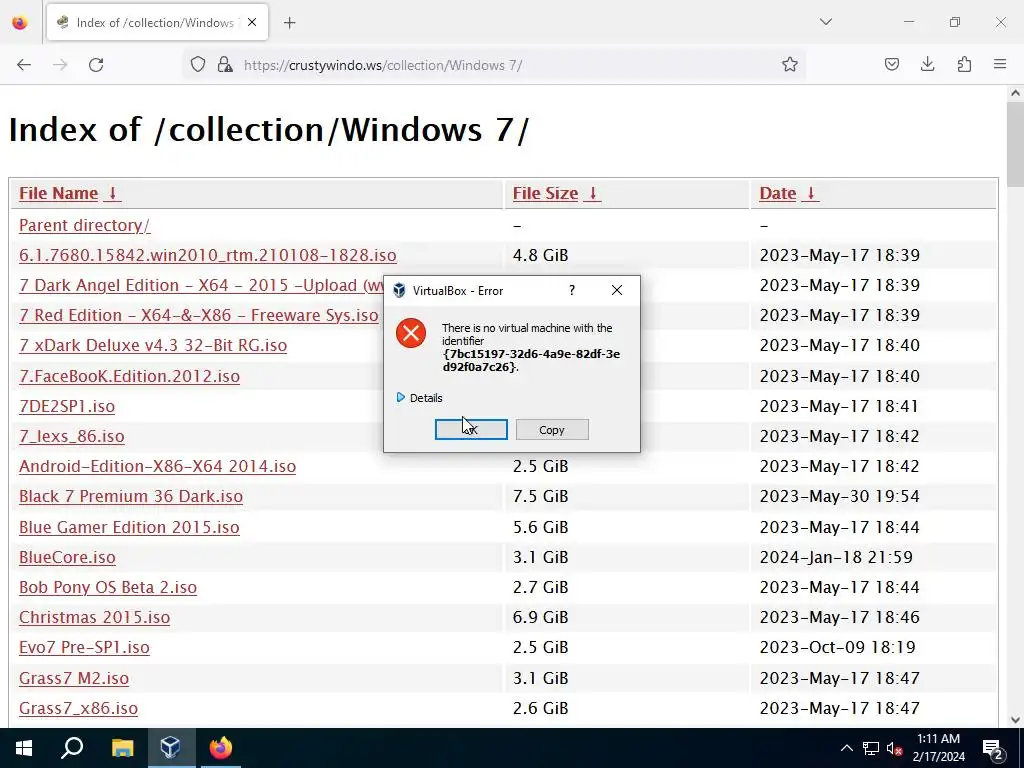Click the padlock site information icon

coord(225,65)
